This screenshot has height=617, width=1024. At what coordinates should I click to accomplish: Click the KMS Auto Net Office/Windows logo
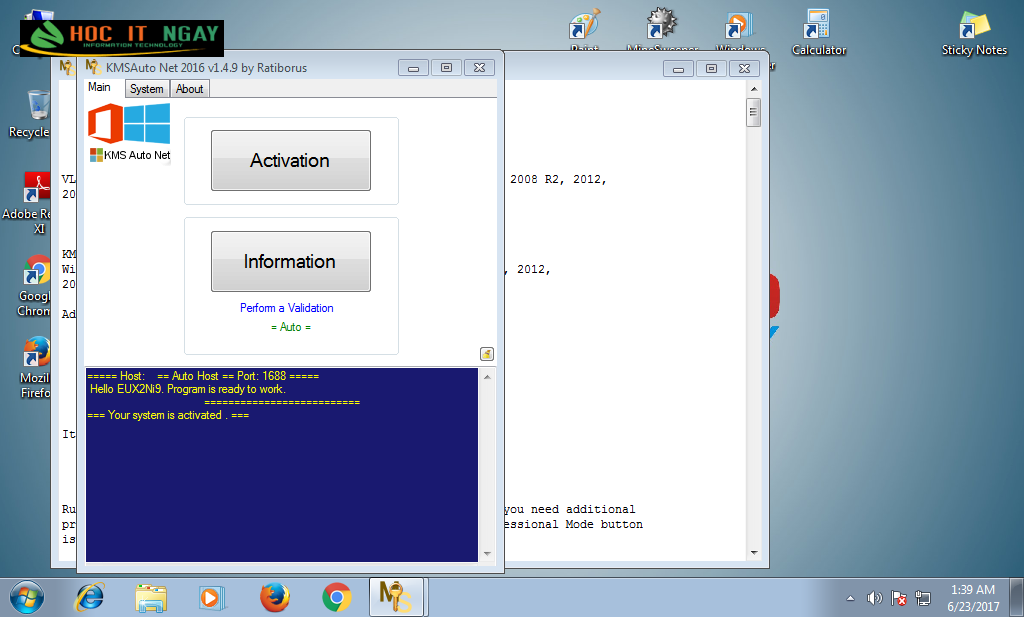pos(129,133)
